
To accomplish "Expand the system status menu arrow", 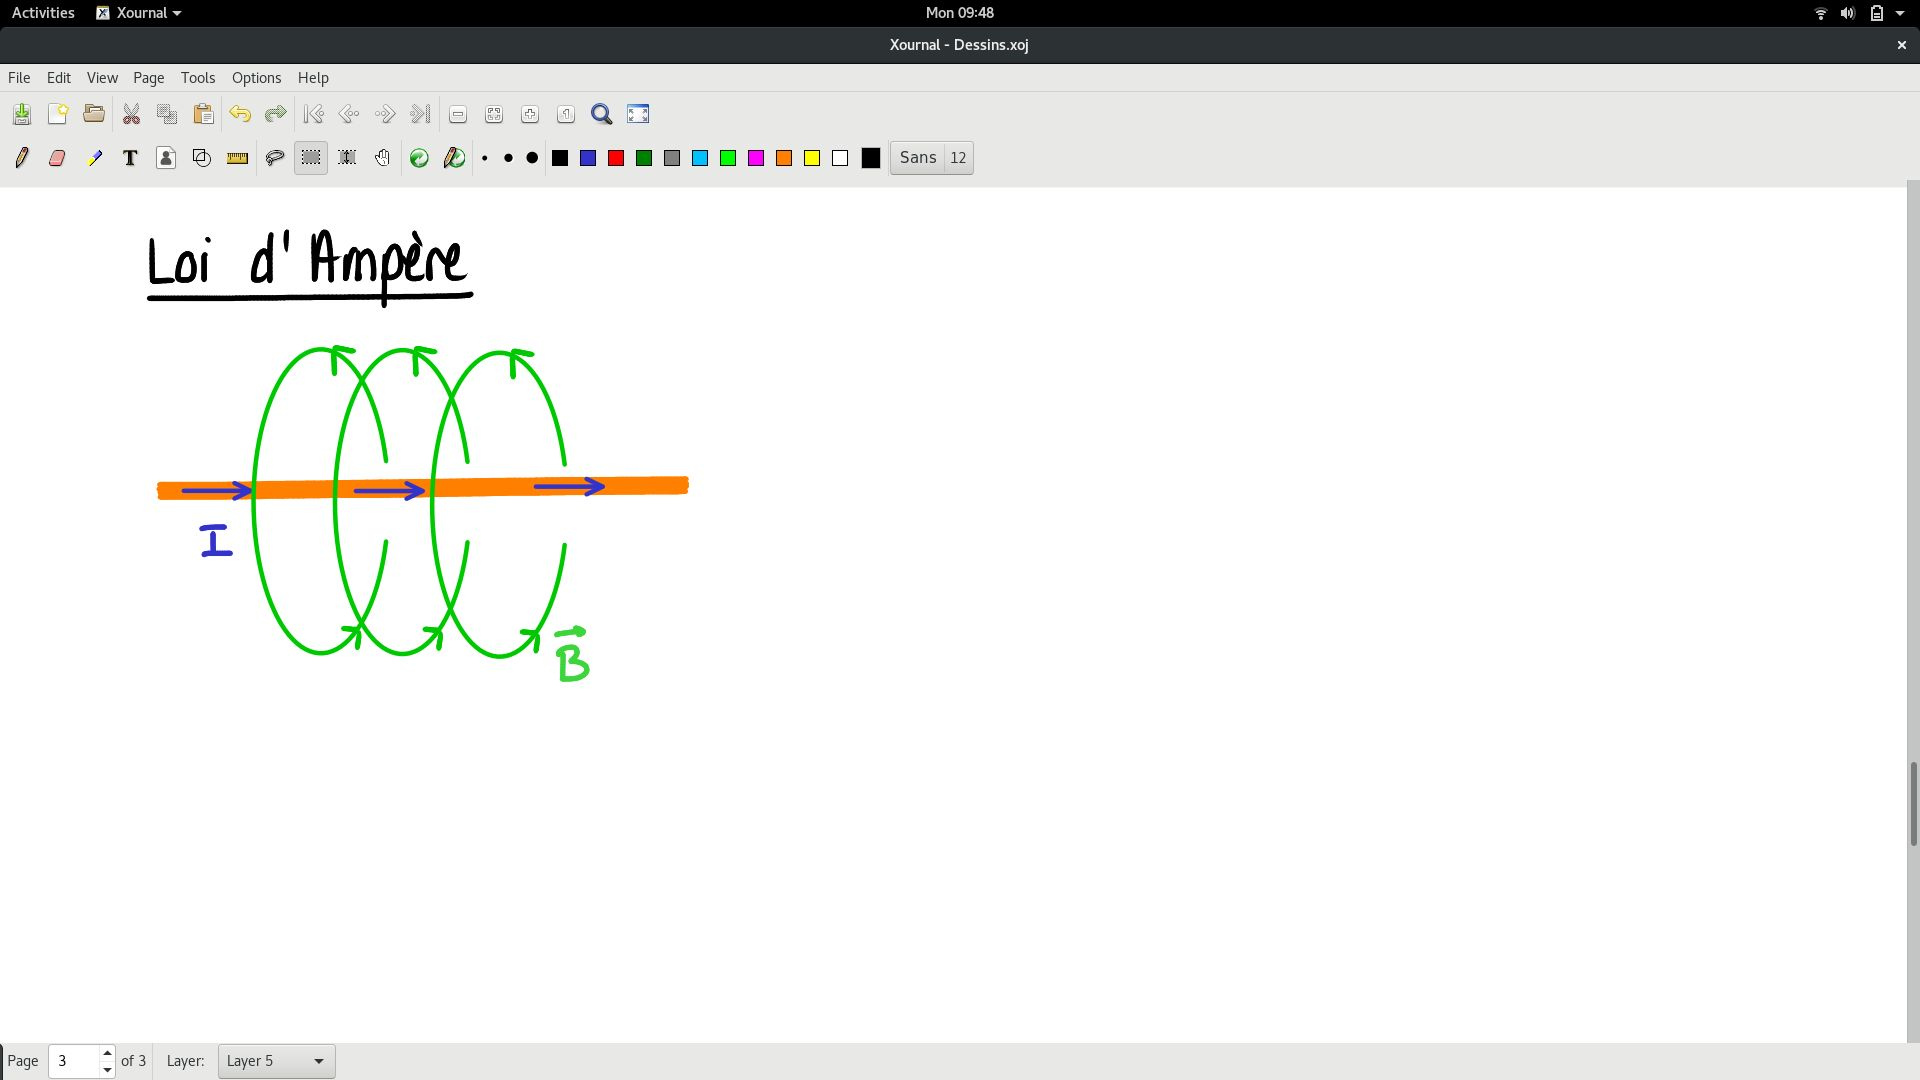I will pyautogui.click(x=1900, y=13).
